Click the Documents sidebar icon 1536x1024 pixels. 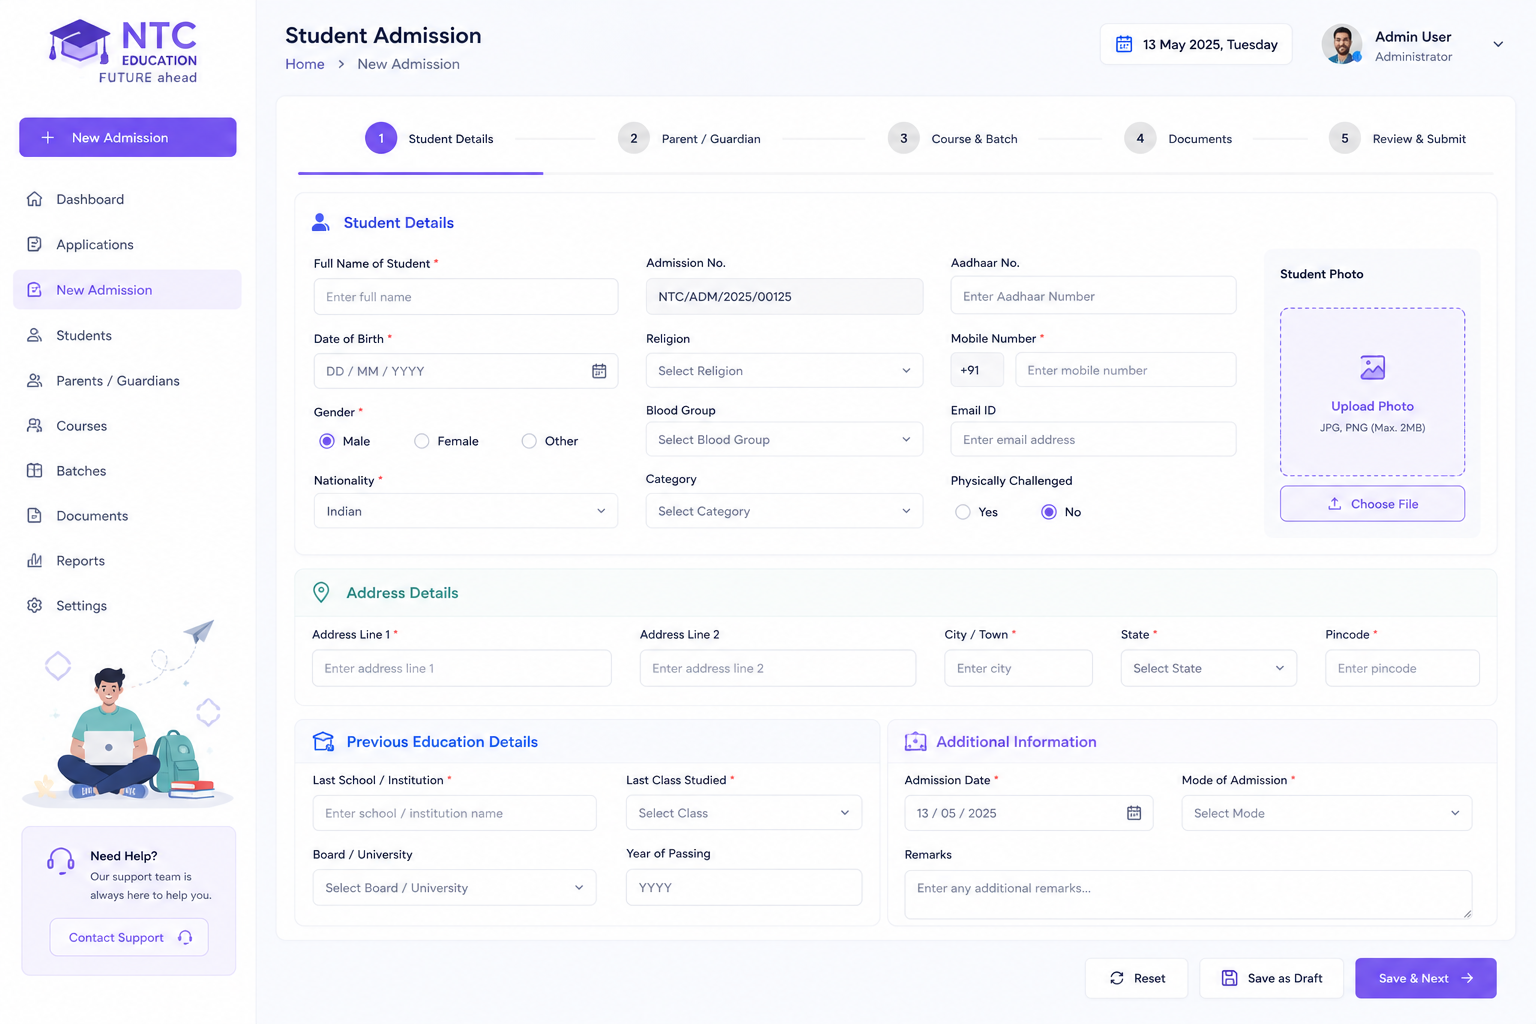(35, 515)
